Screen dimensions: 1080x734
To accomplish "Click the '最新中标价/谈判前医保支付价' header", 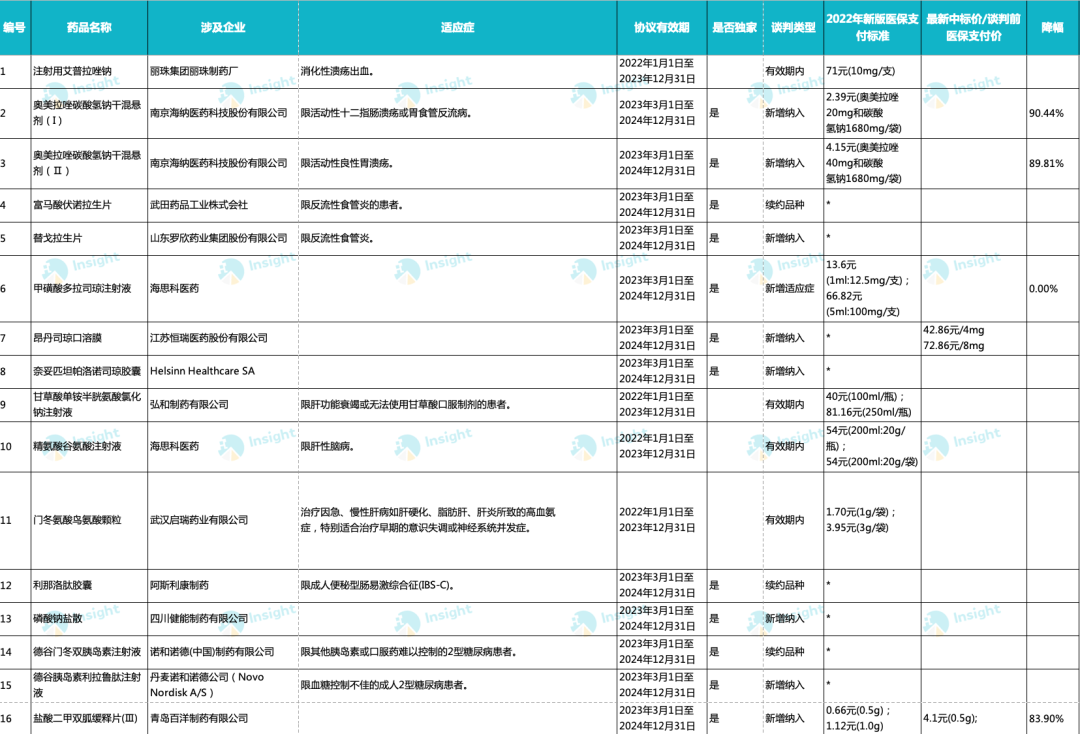I will (x=973, y=28).
